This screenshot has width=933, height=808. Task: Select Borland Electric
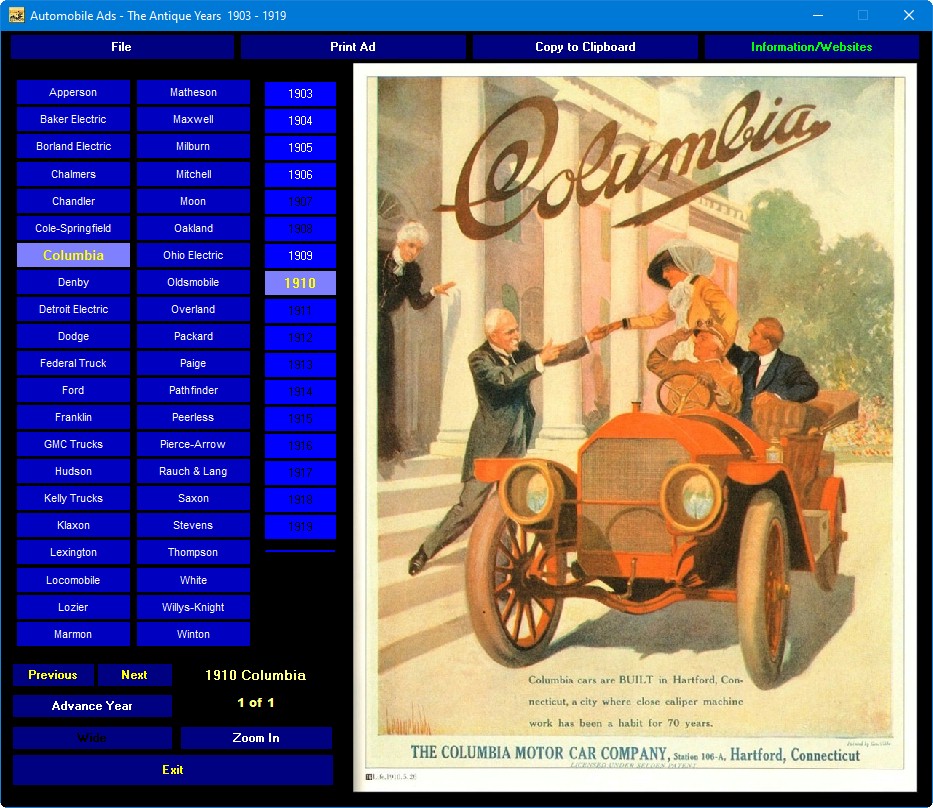pos(73,146)
